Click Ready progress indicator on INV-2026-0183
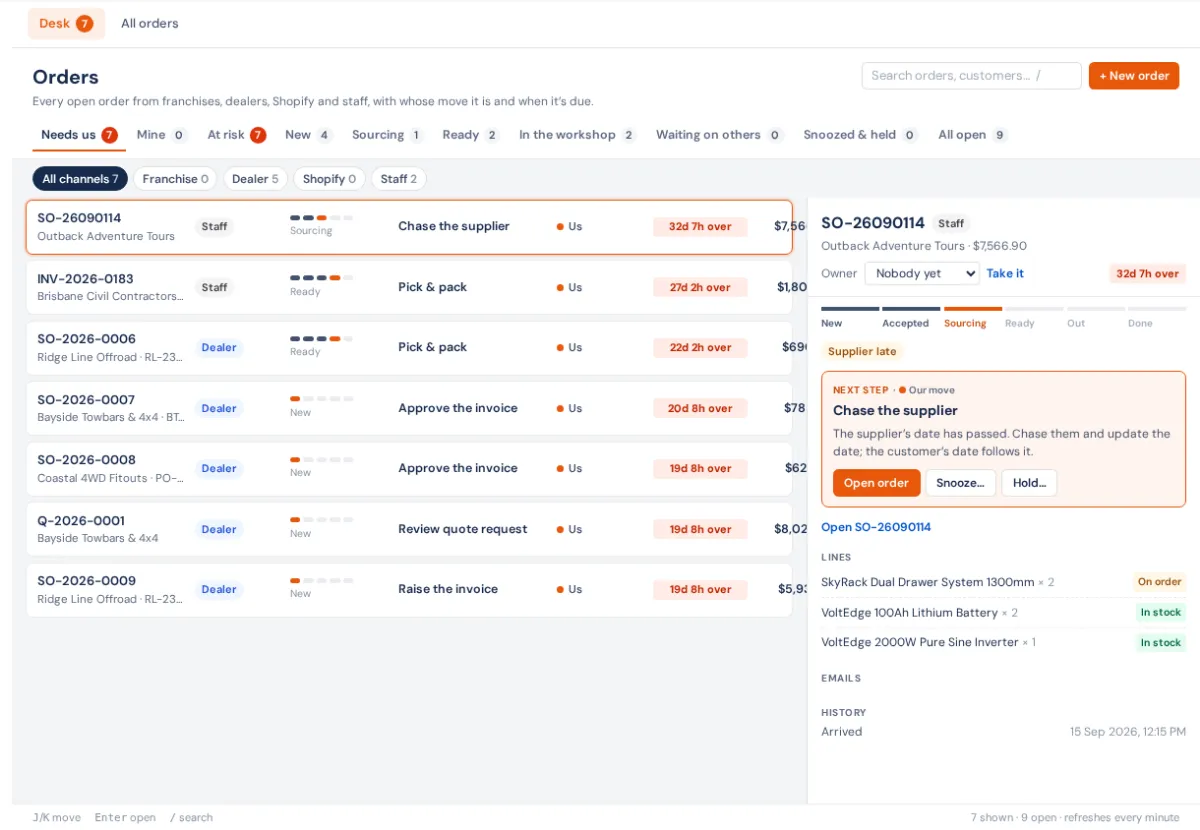Screen dimensions: 1200x830 321,278
